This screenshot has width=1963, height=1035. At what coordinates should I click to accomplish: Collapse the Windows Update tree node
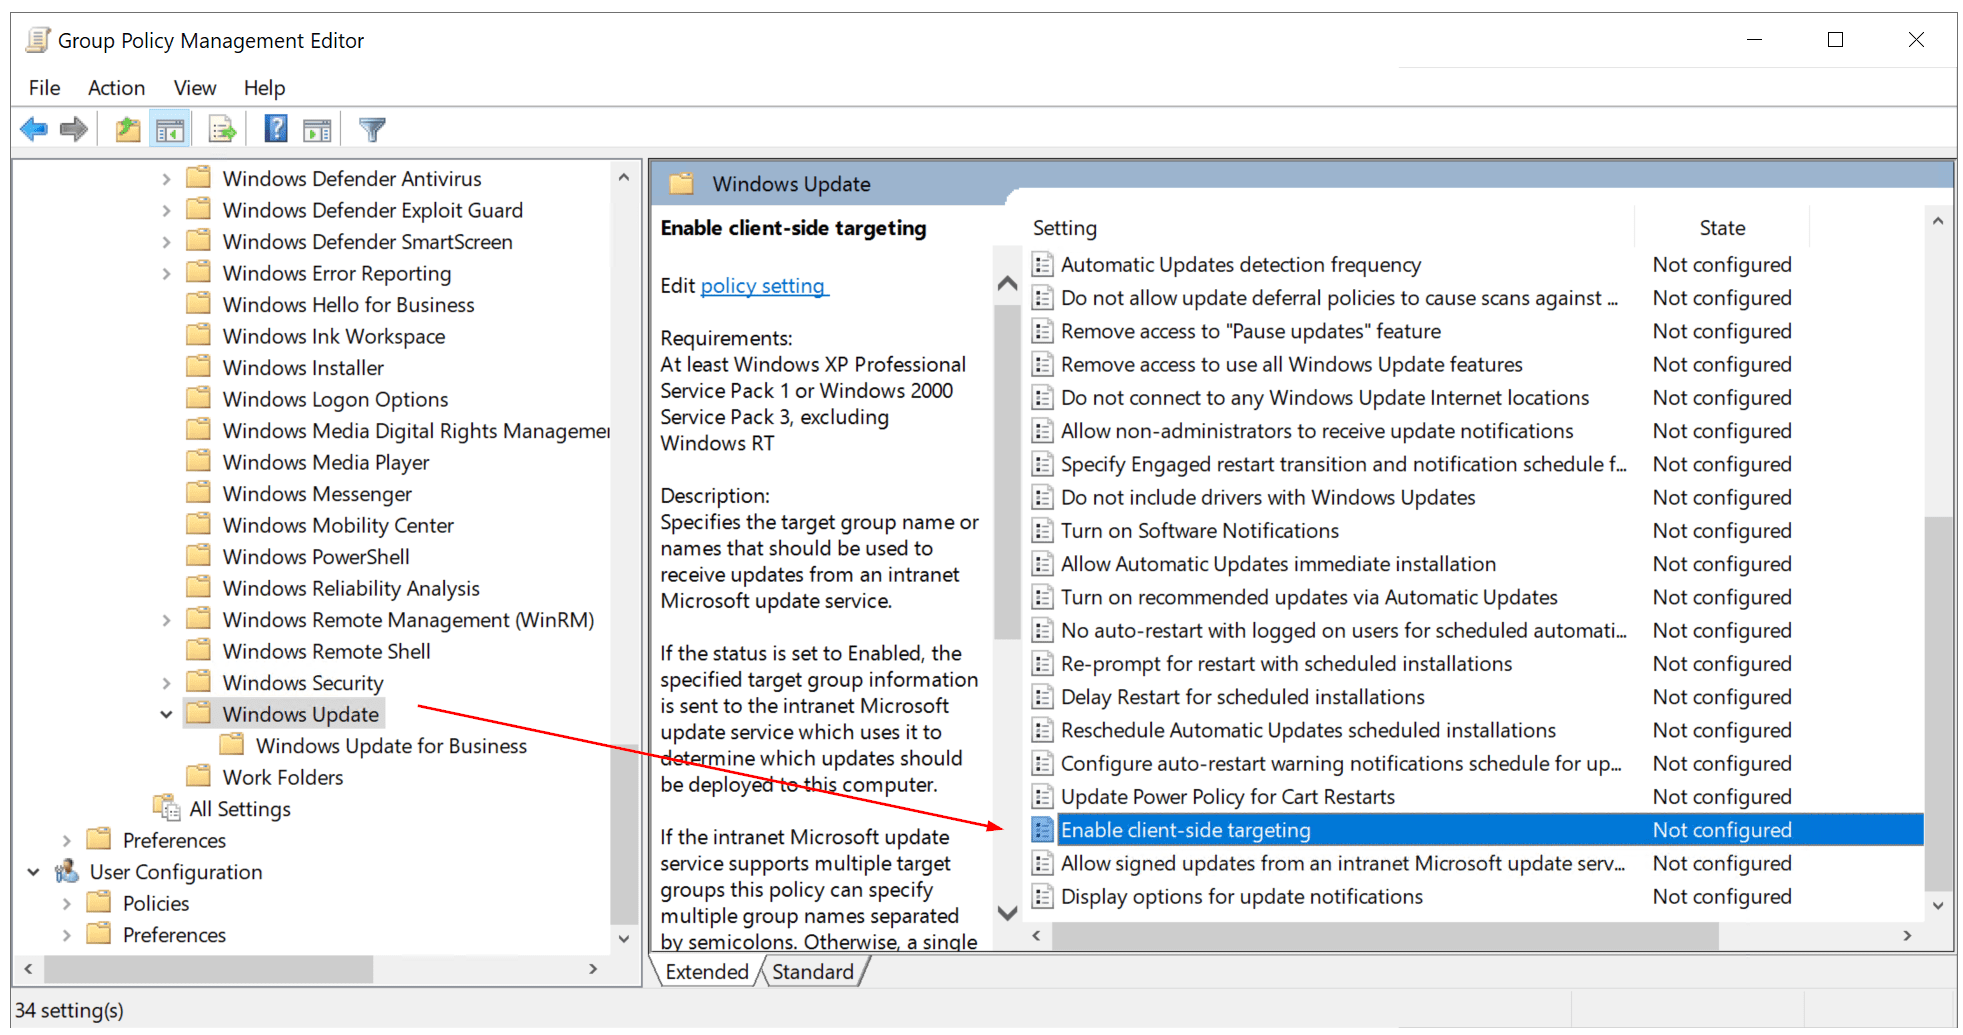(166, 714)
